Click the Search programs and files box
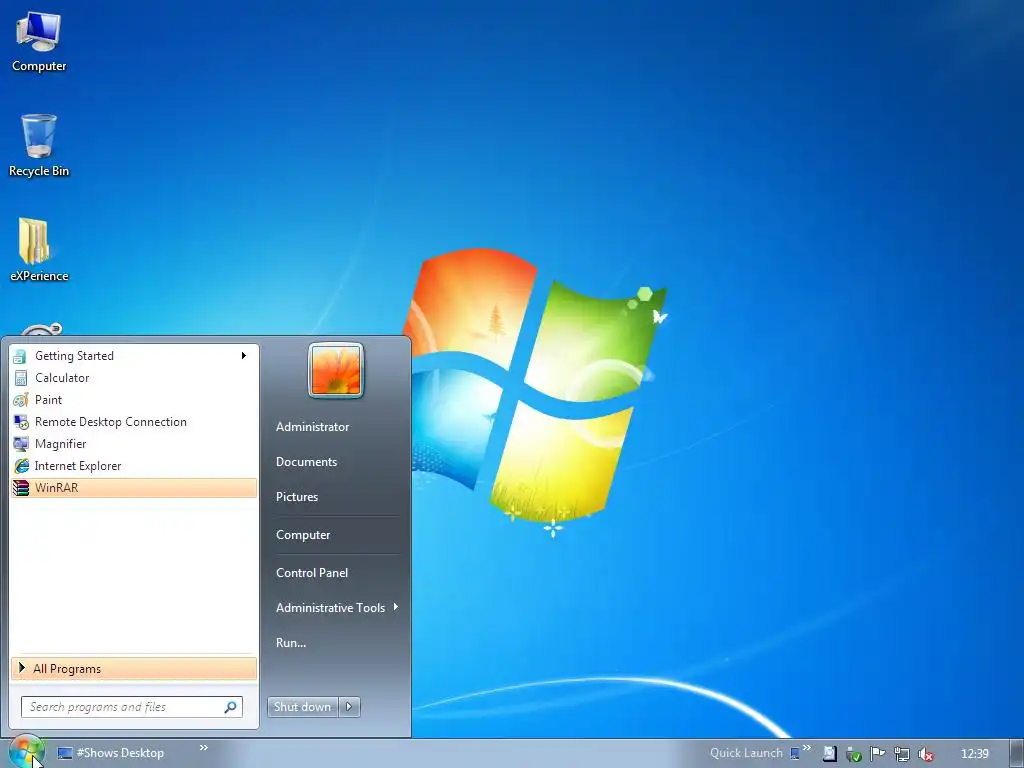The image size is (1024, 768). click(x=131, y=707)
